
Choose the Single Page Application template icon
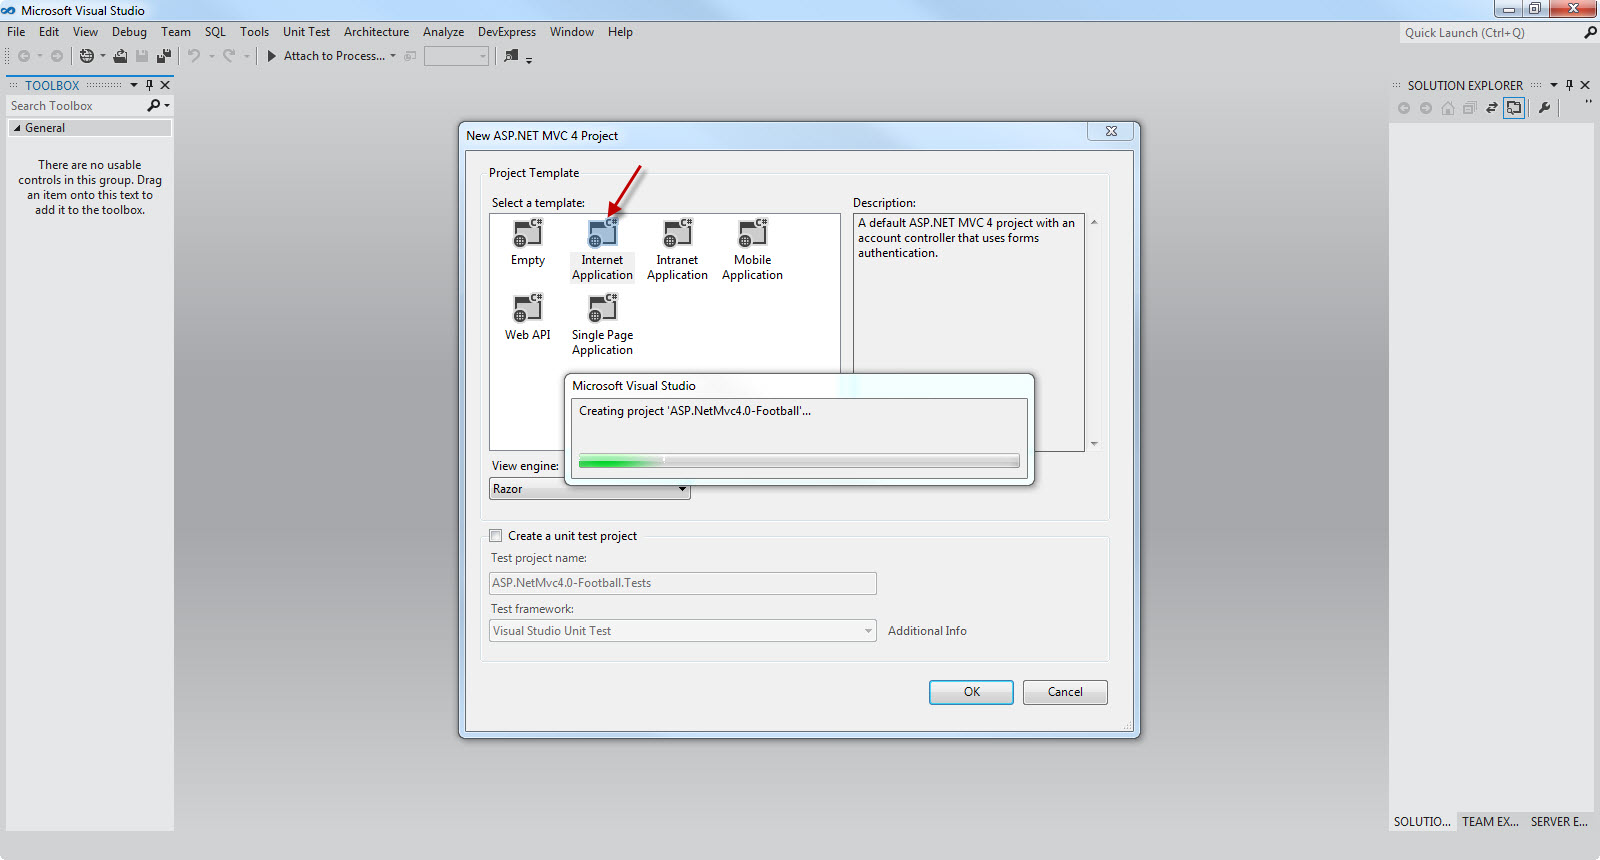coord(602,308)
